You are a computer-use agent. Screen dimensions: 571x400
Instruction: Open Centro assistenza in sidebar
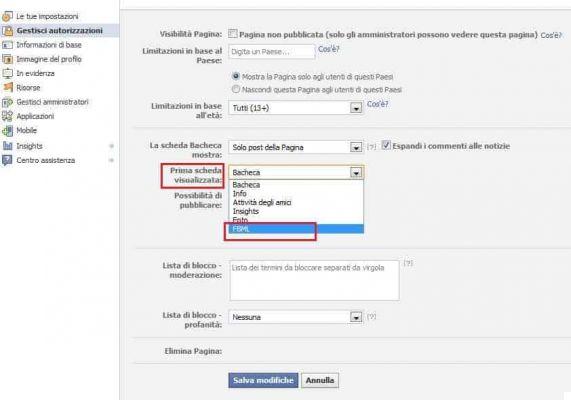(x=46, y=160)
